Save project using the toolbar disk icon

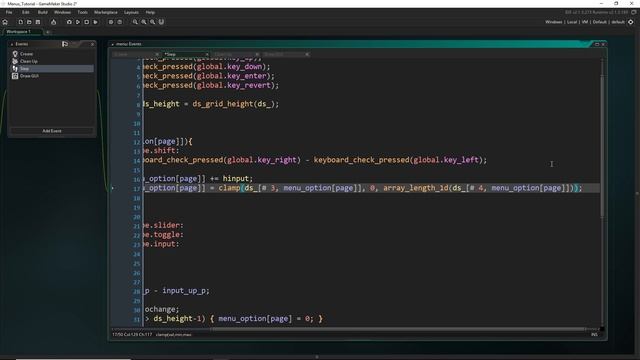pos(38,22)
